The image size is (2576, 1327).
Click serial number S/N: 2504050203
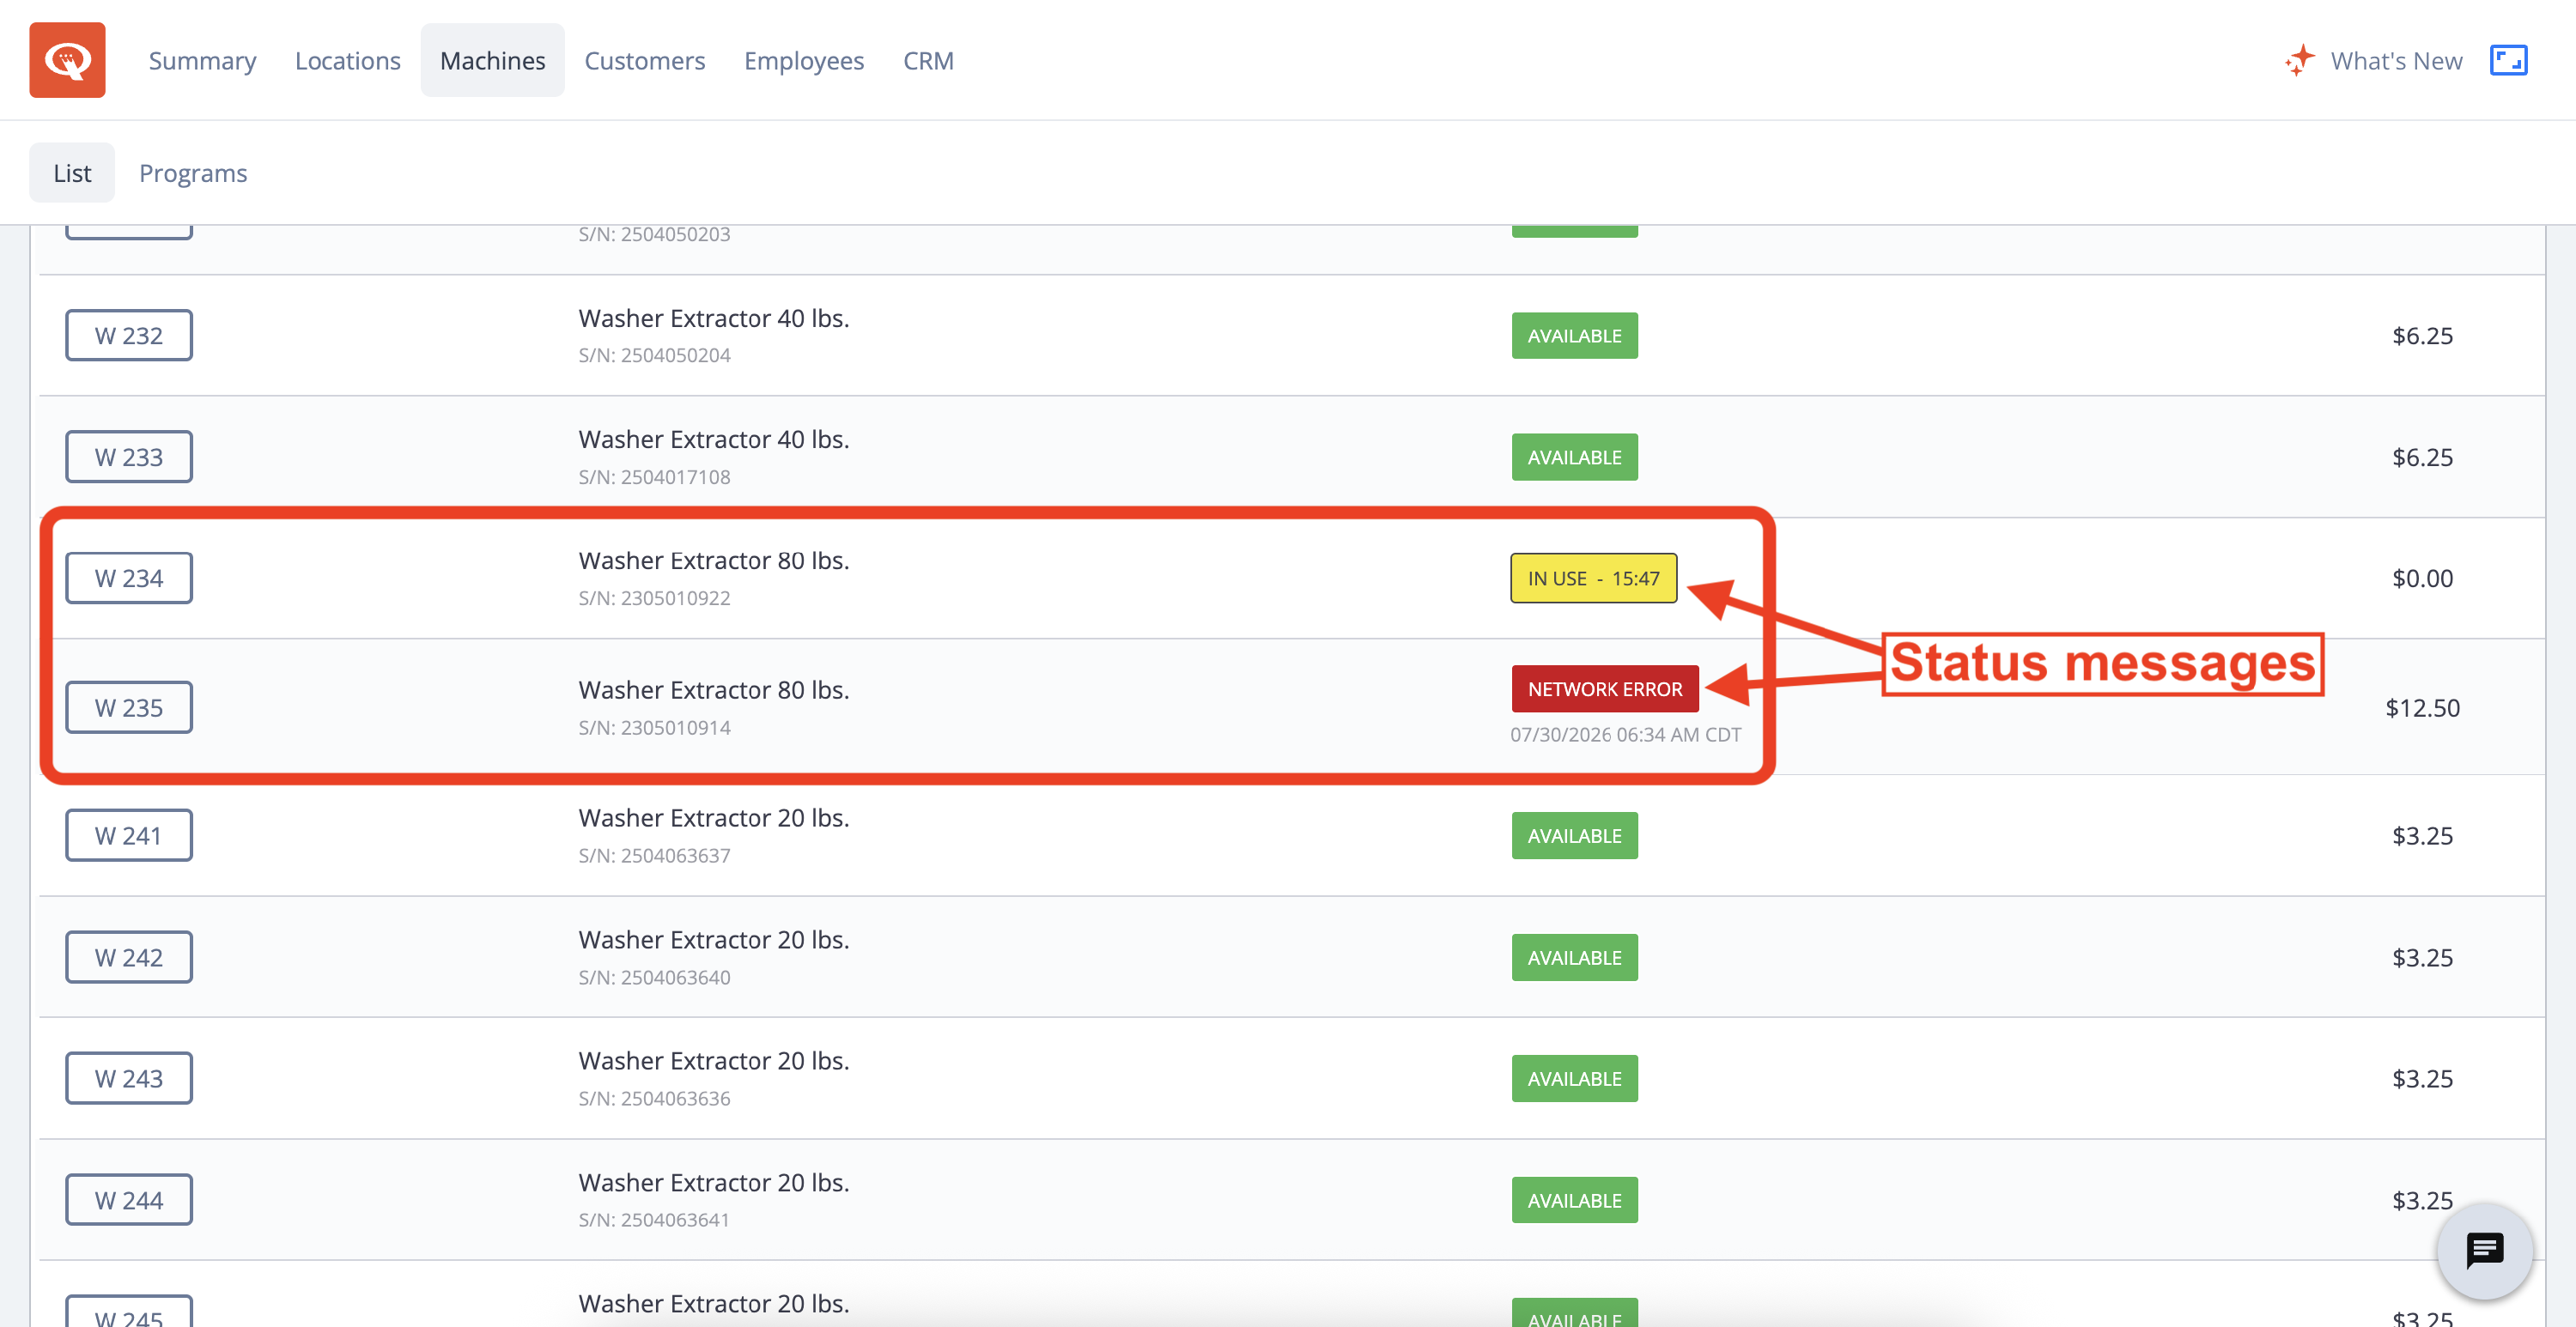tap(655, 235)
